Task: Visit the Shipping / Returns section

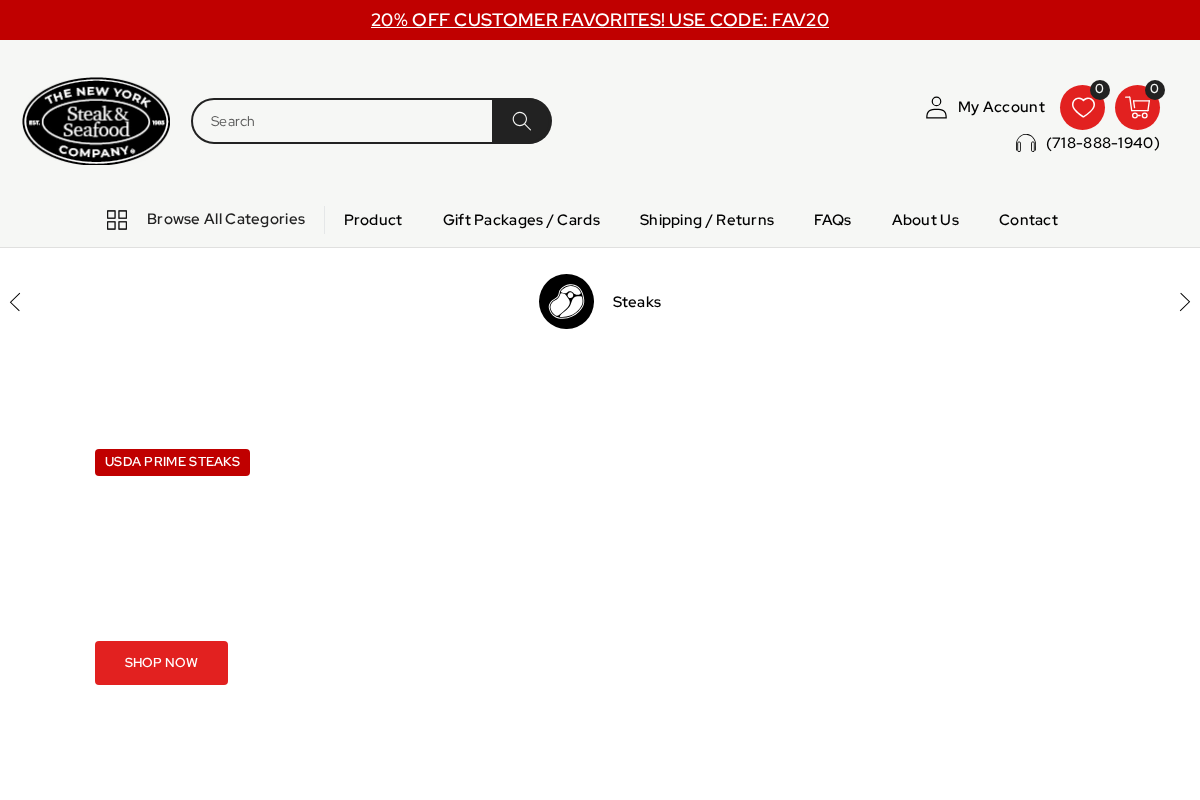Action: (x=707, y=219)
